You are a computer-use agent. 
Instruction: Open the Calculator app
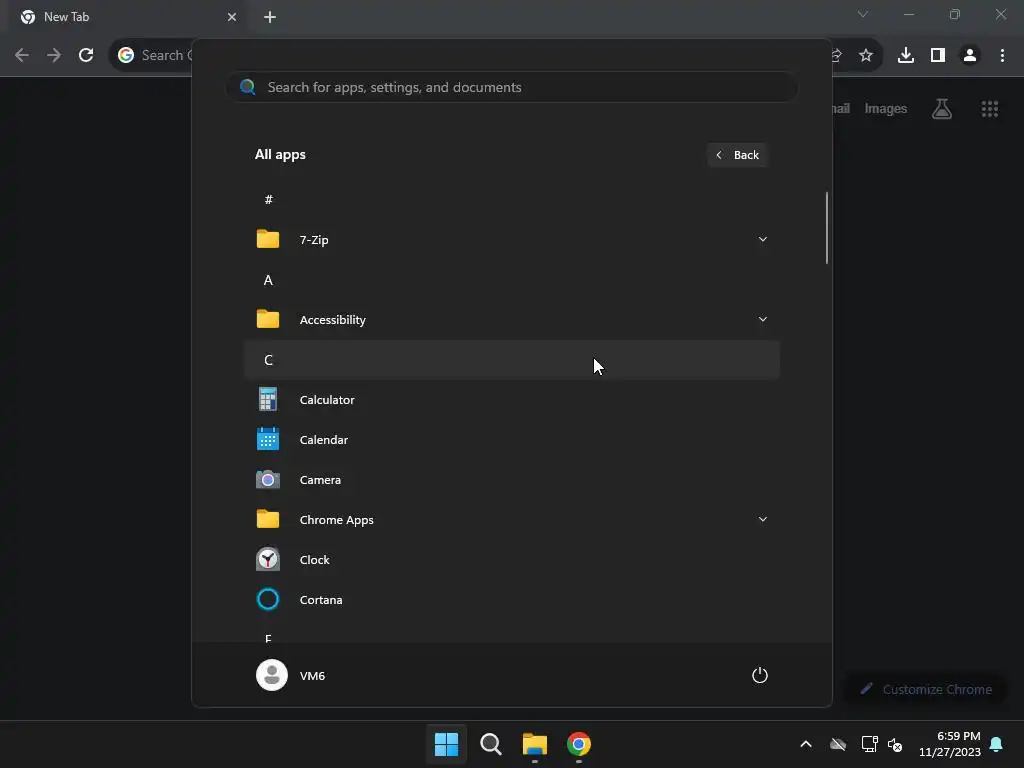511,400
